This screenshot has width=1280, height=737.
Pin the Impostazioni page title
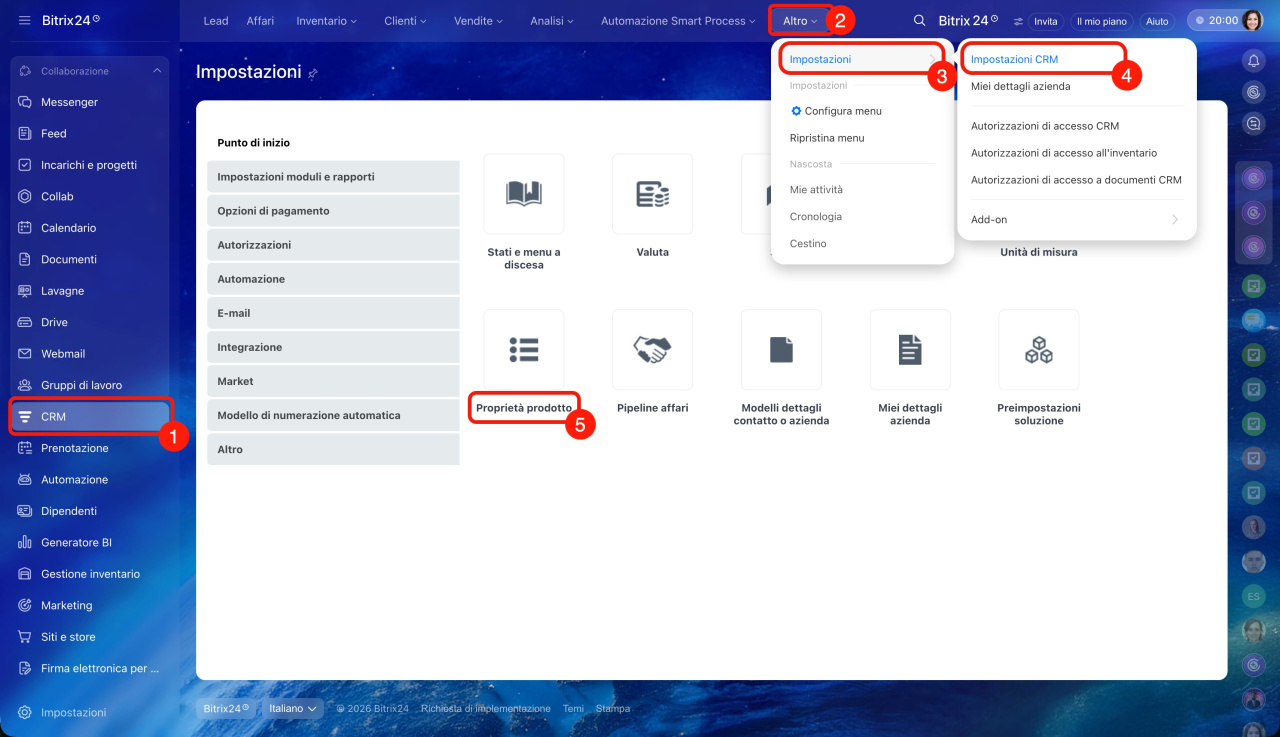click(313, 74)
